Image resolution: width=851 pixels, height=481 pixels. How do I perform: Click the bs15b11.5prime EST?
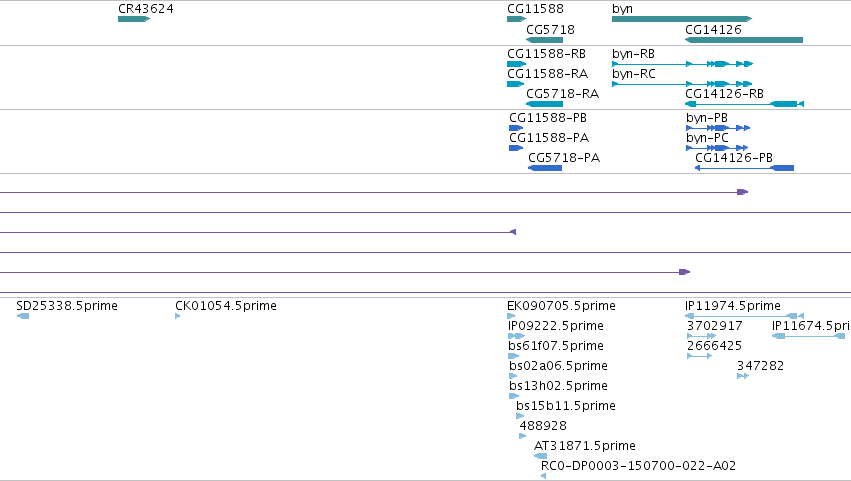point(520,416)
